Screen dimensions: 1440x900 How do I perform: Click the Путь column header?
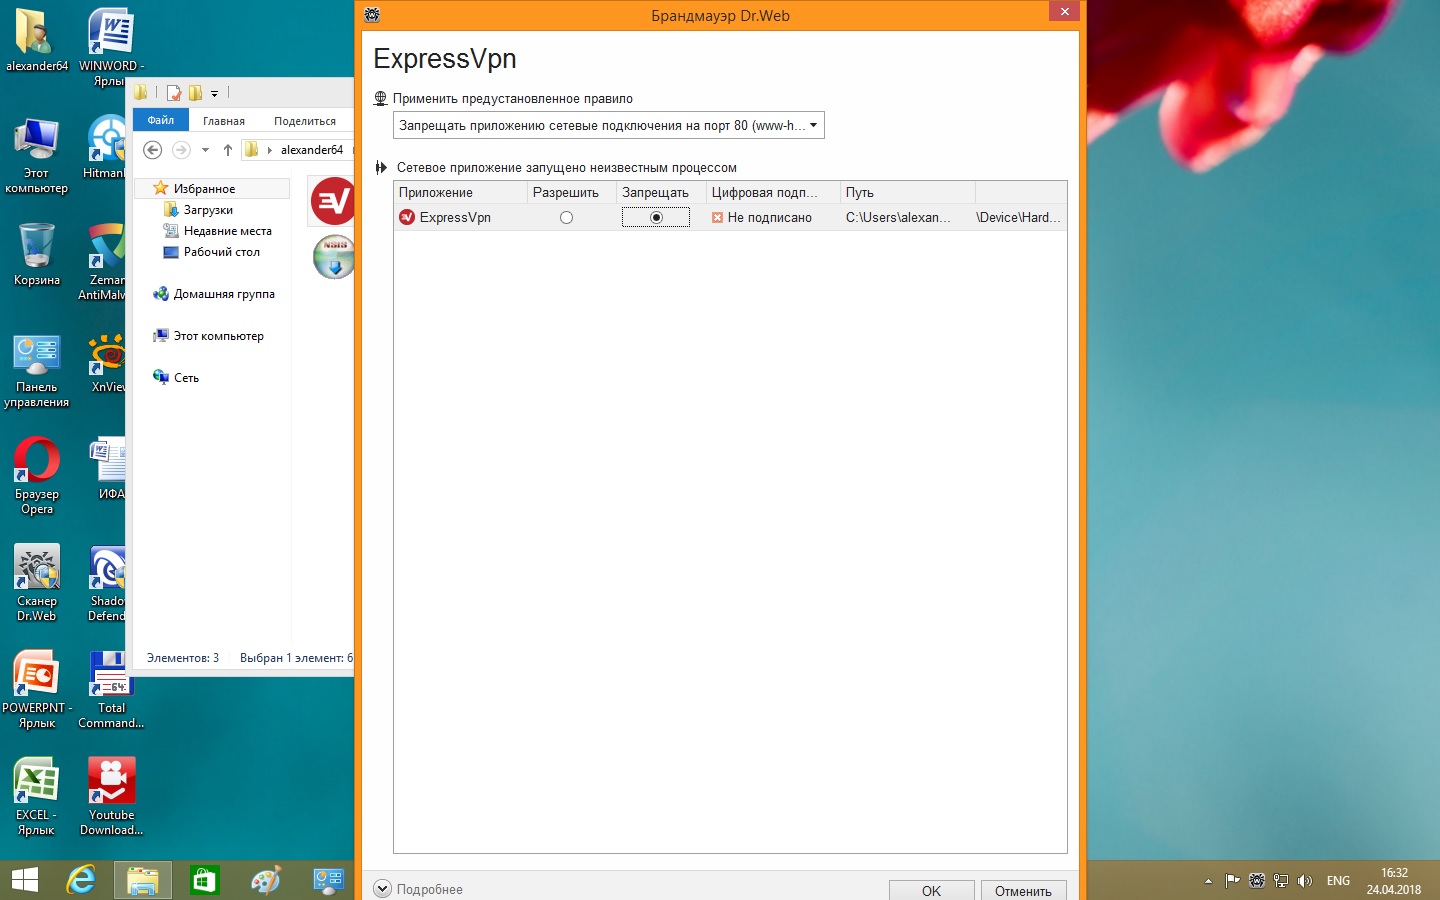click(908, 193)
